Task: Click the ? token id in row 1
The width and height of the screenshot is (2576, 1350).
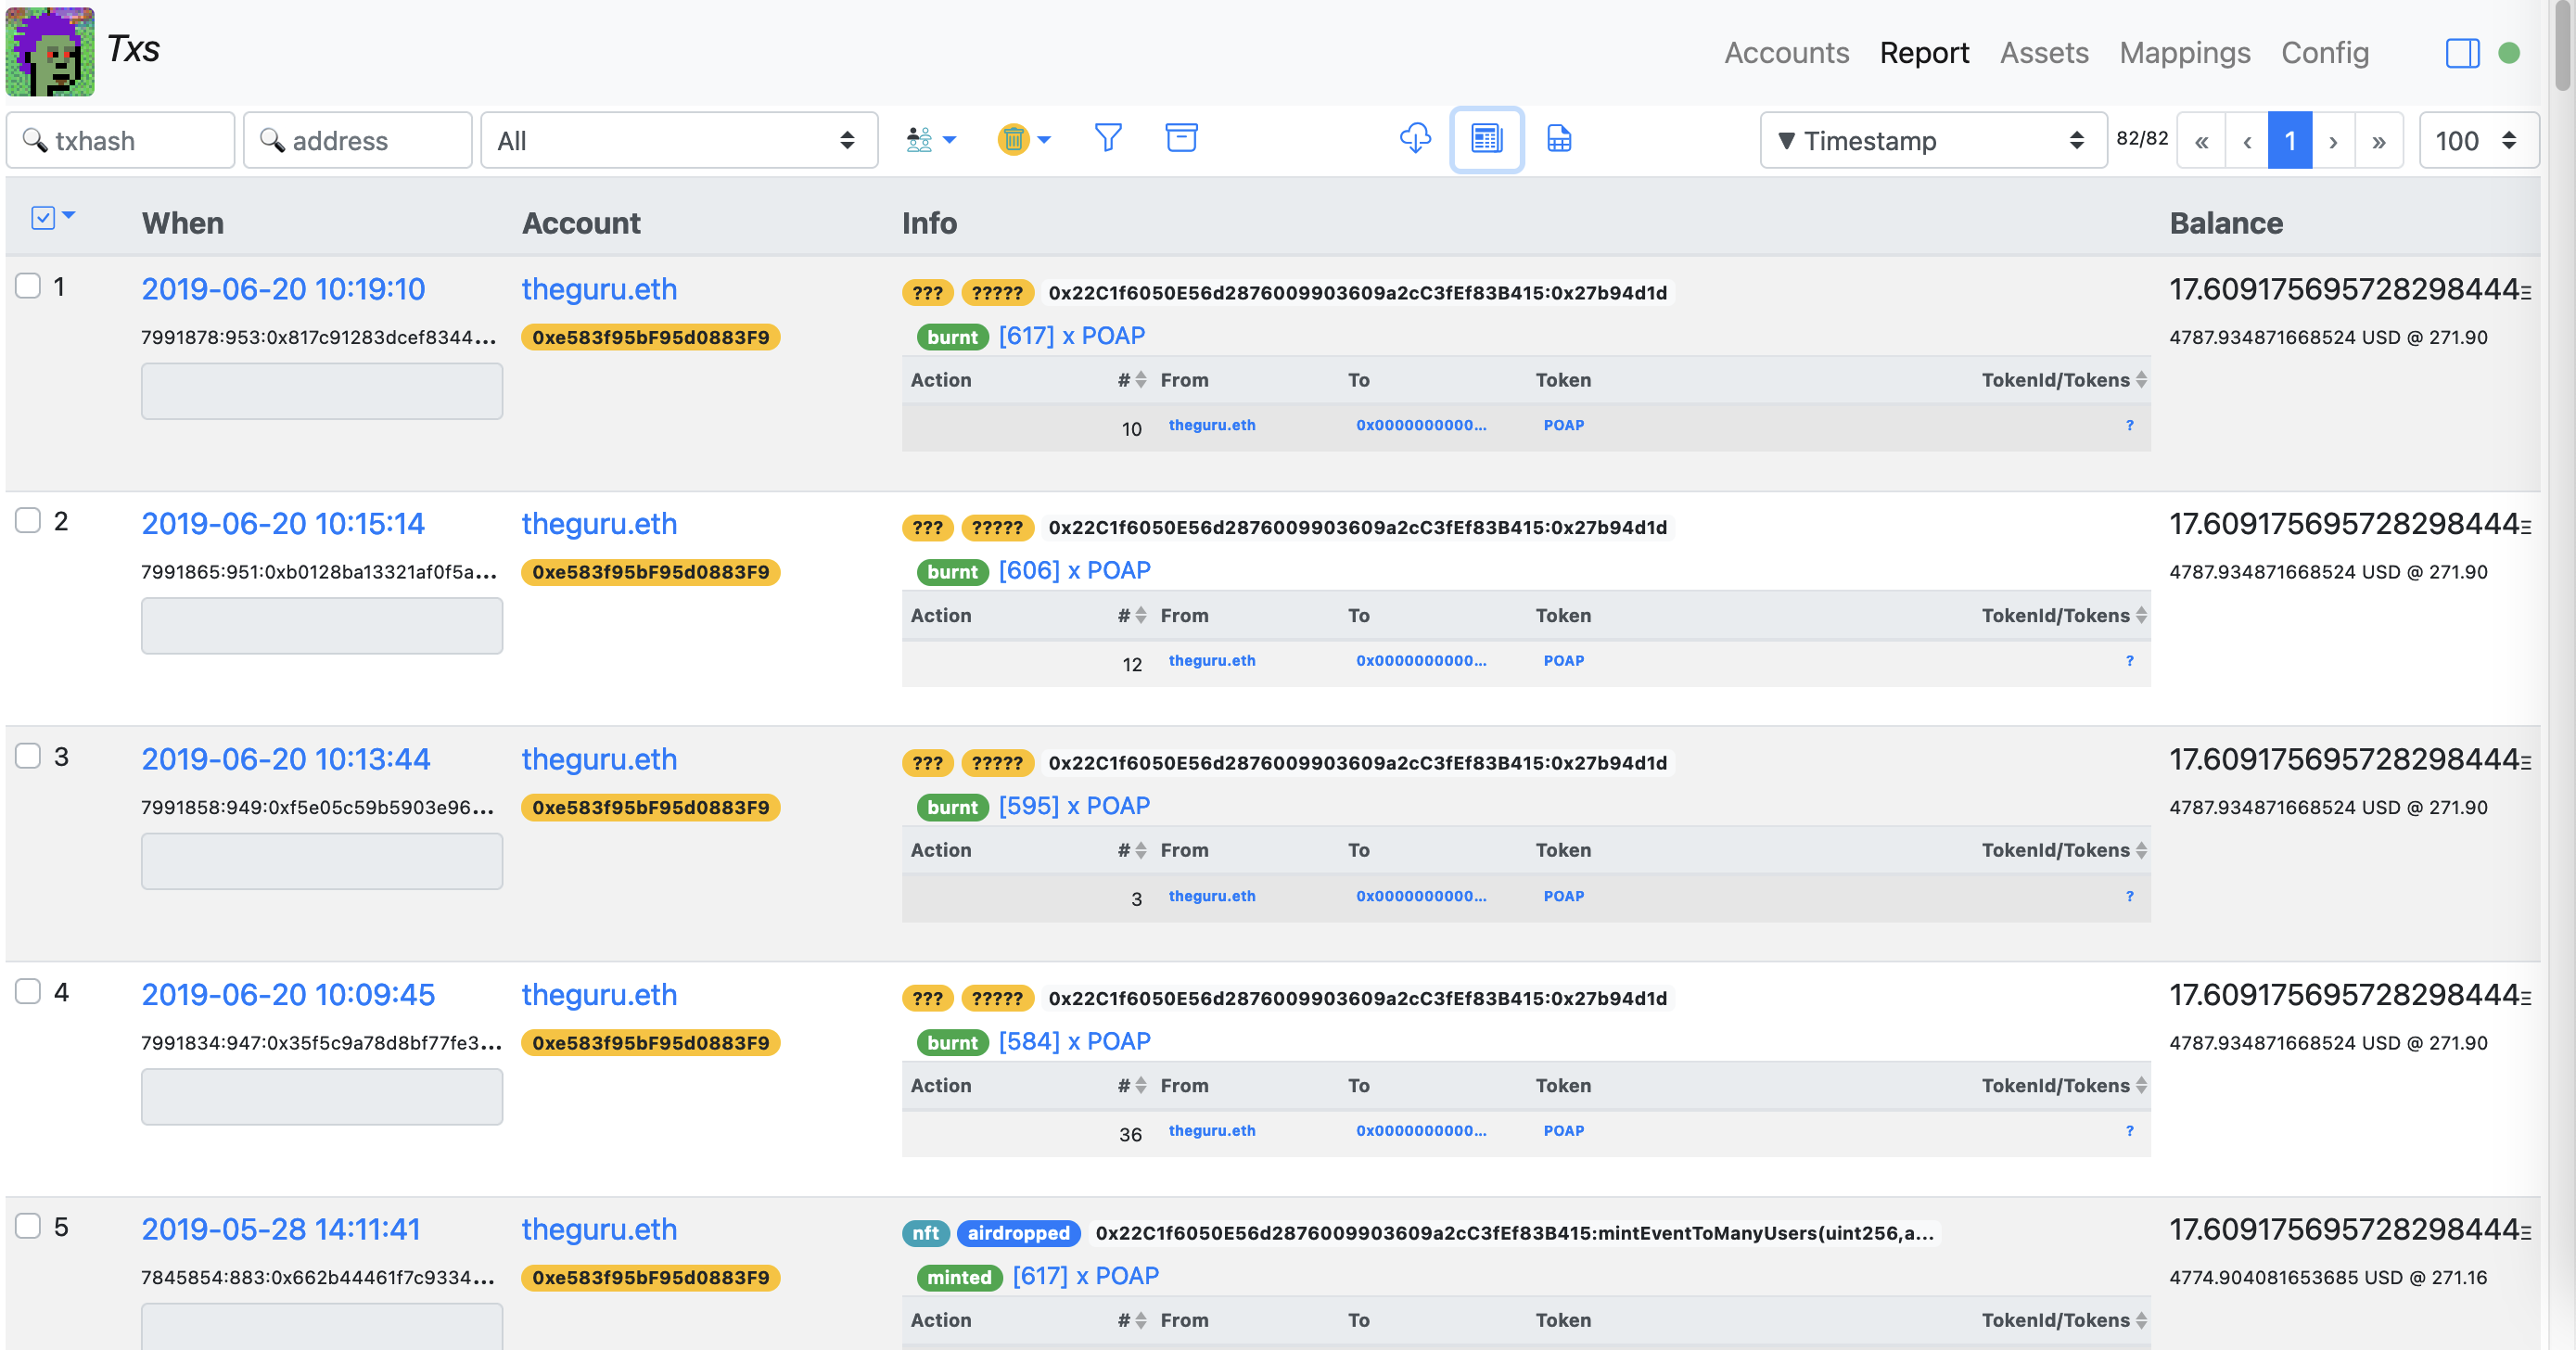Action: (x=2129, y=425)
